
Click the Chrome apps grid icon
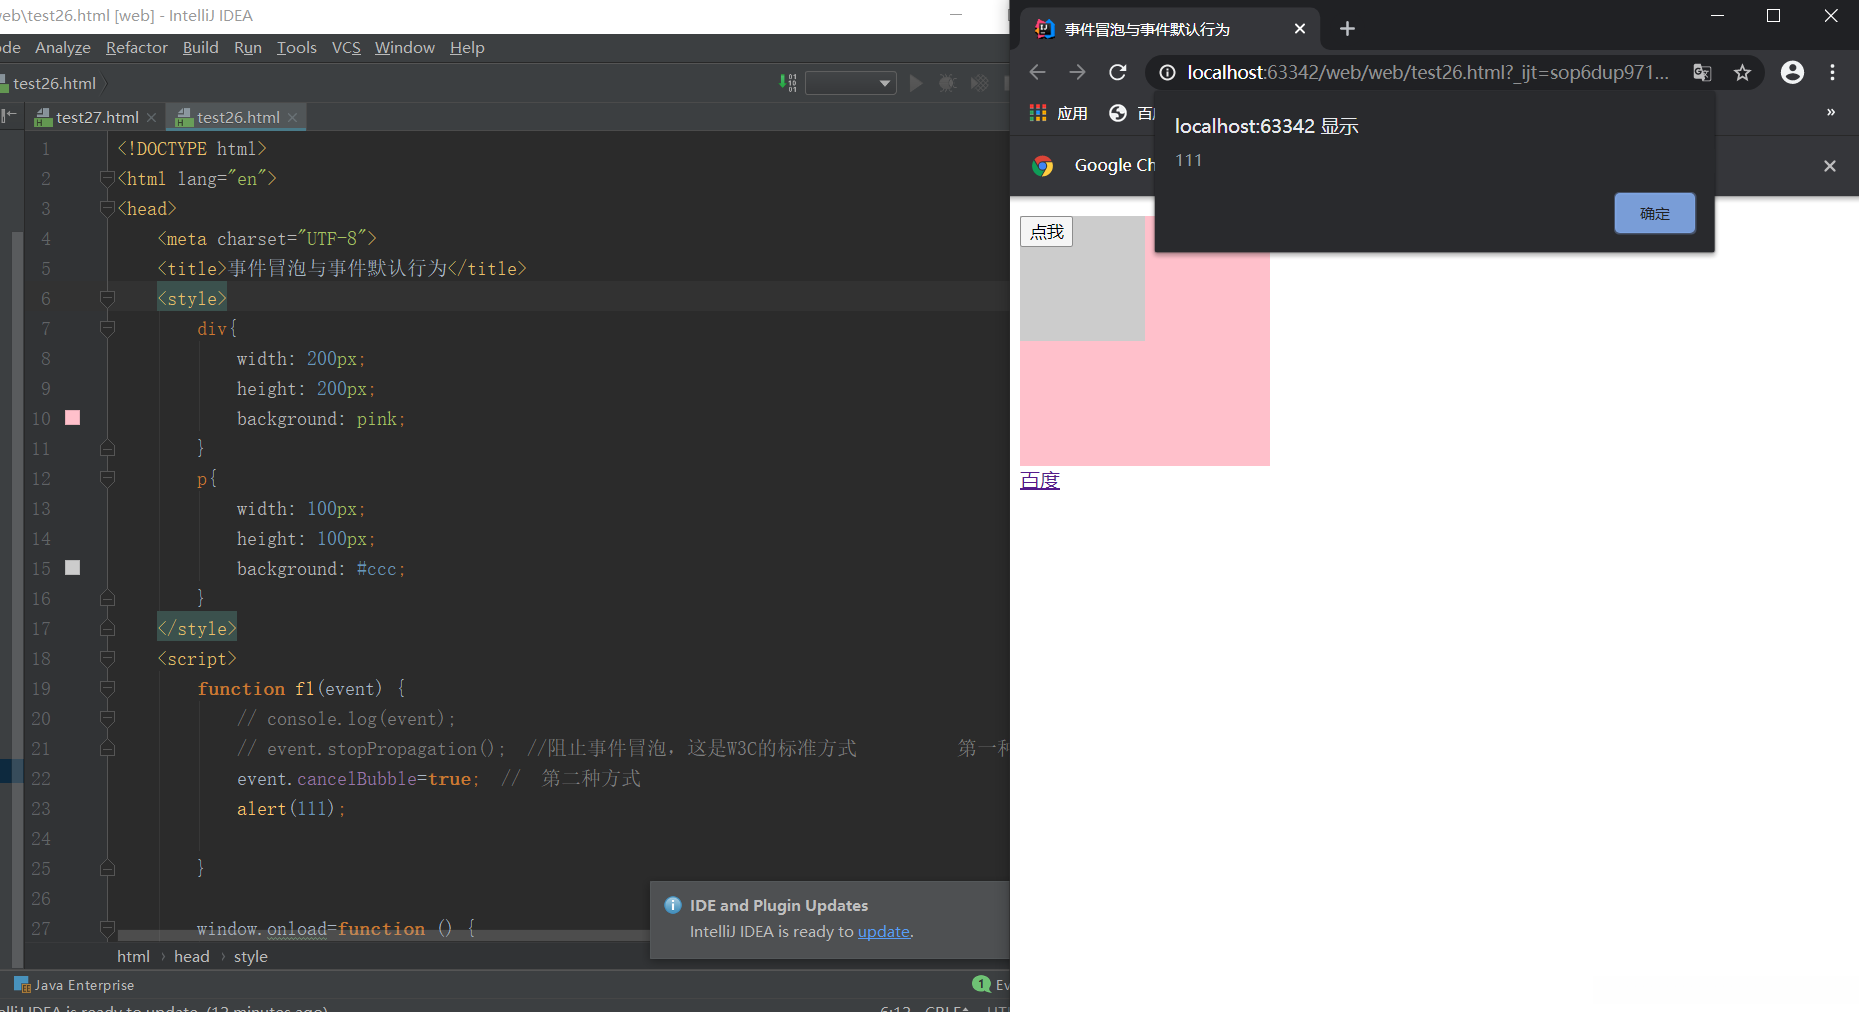click(x=1037, y=112)
